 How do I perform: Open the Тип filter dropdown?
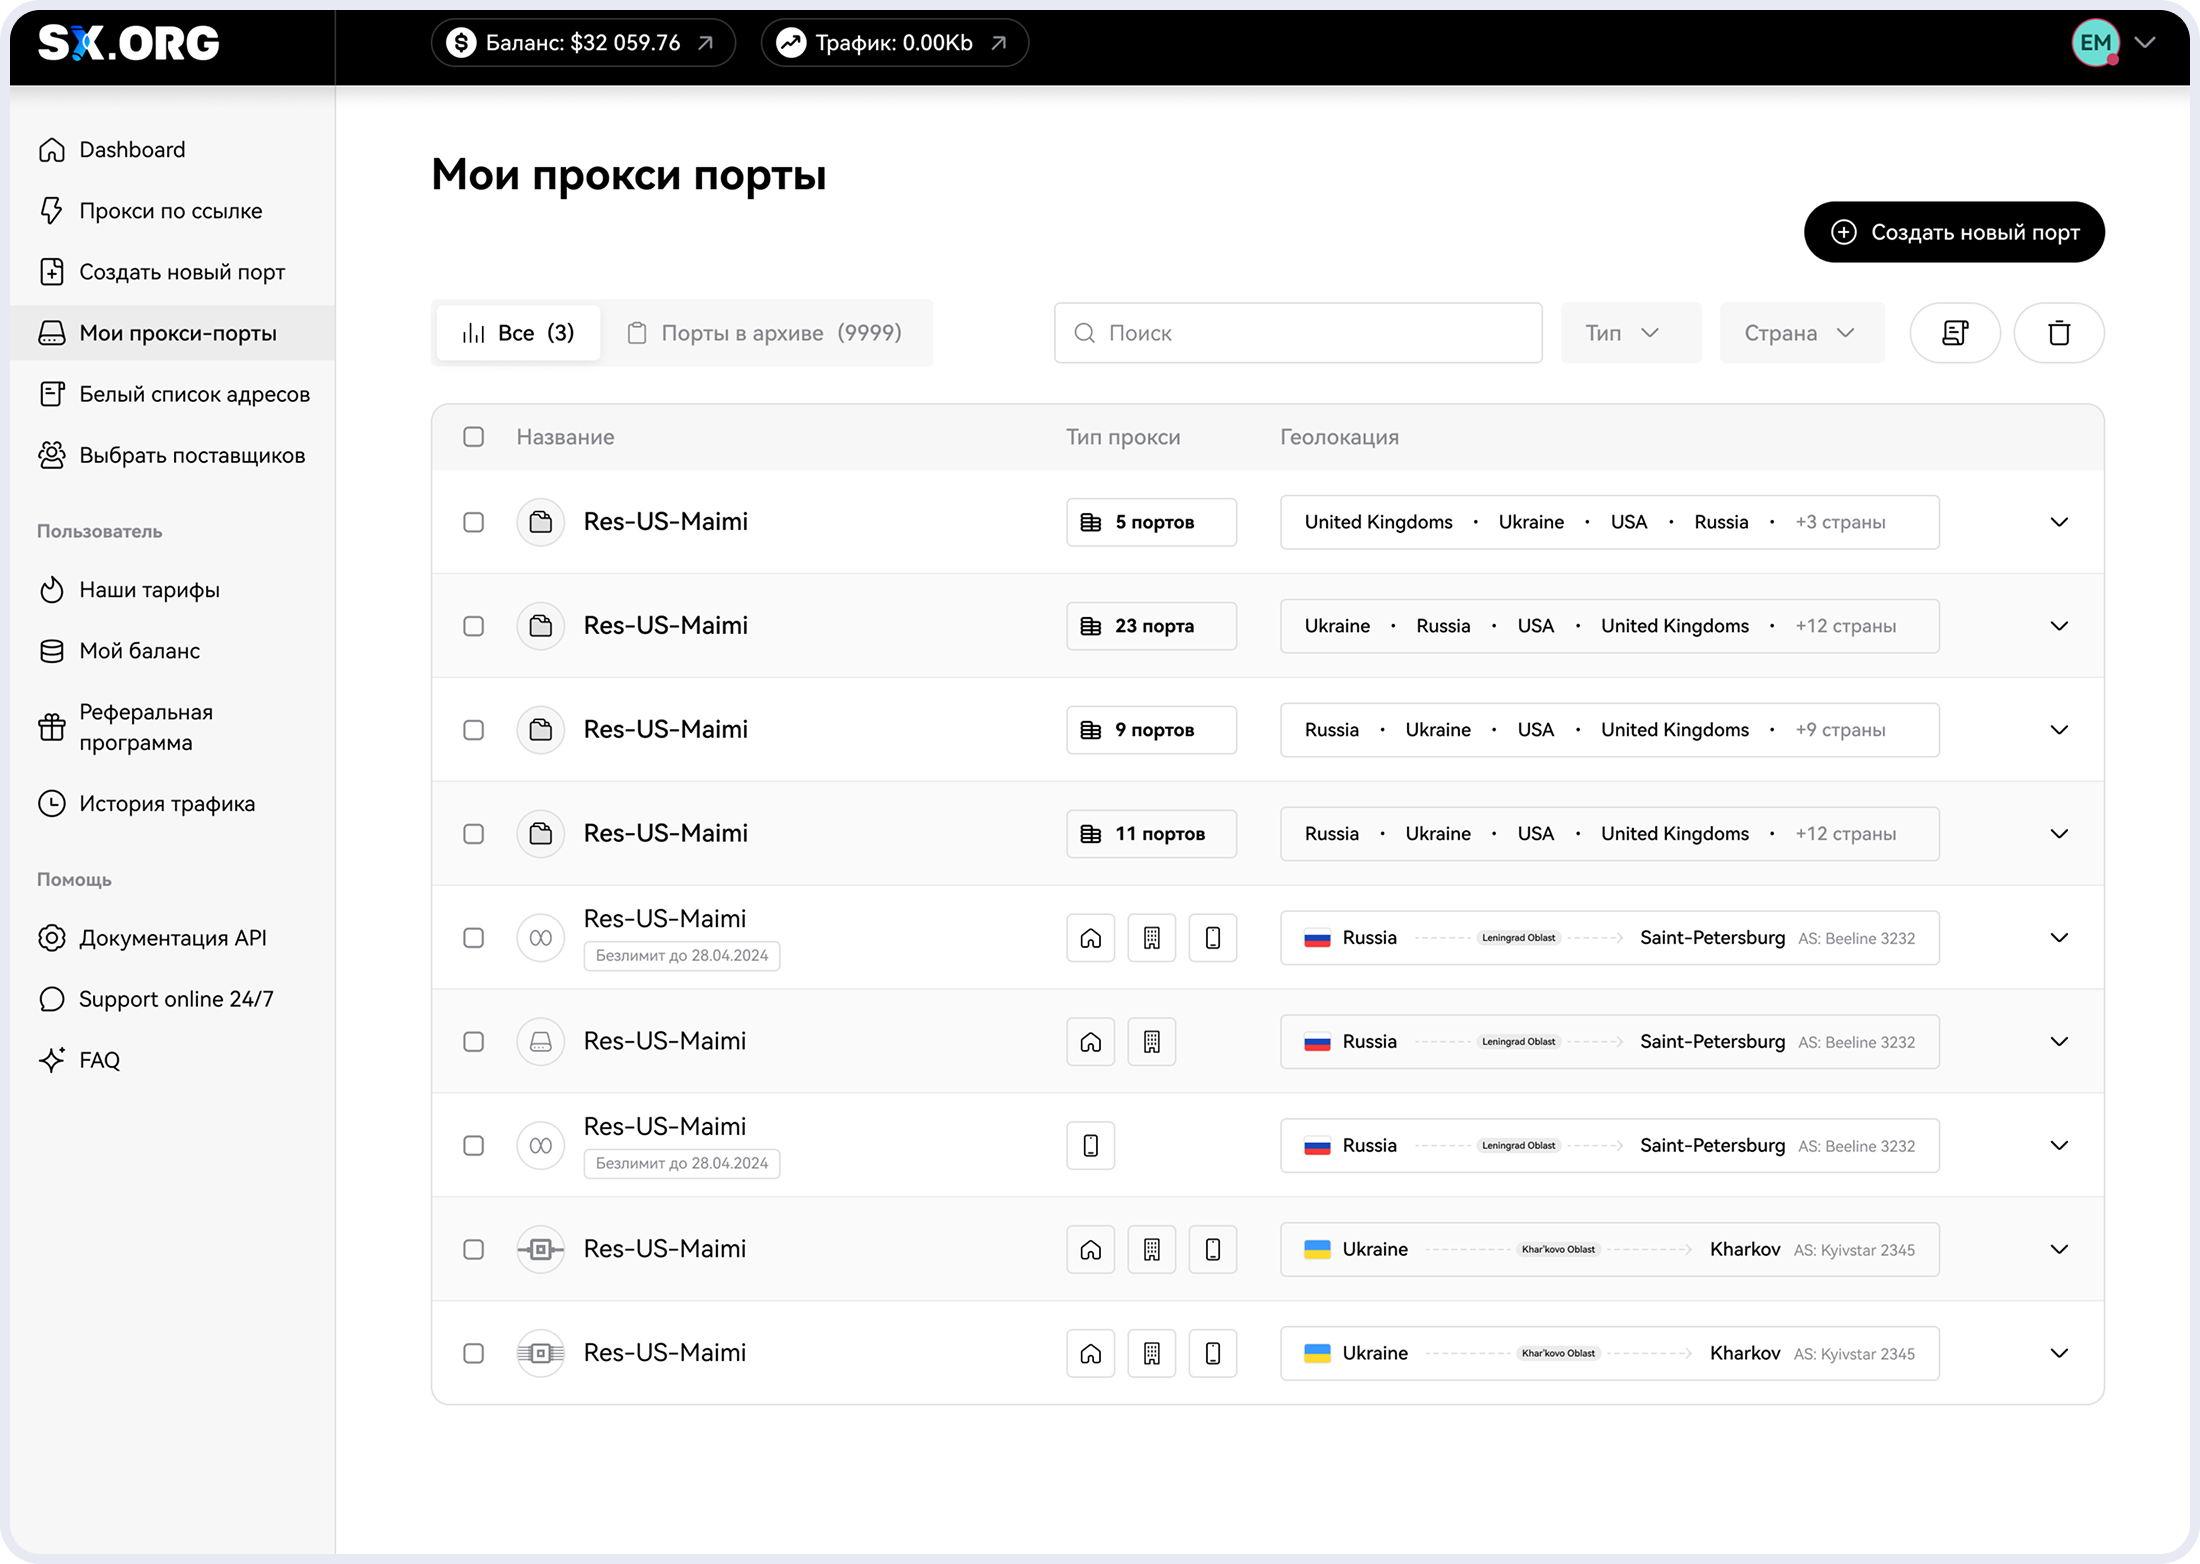point(1630,333)
